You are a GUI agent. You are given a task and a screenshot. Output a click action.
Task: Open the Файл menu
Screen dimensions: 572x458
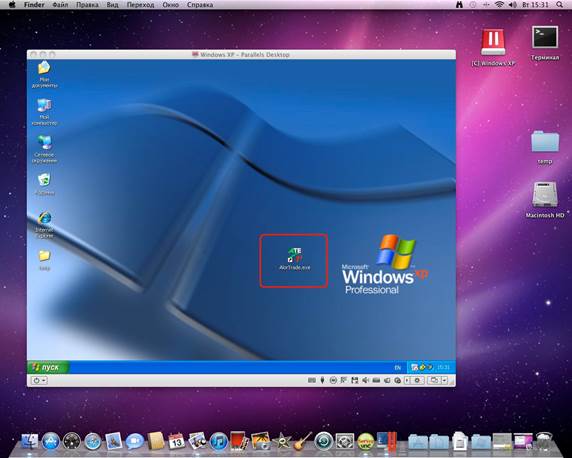[60, 5]
